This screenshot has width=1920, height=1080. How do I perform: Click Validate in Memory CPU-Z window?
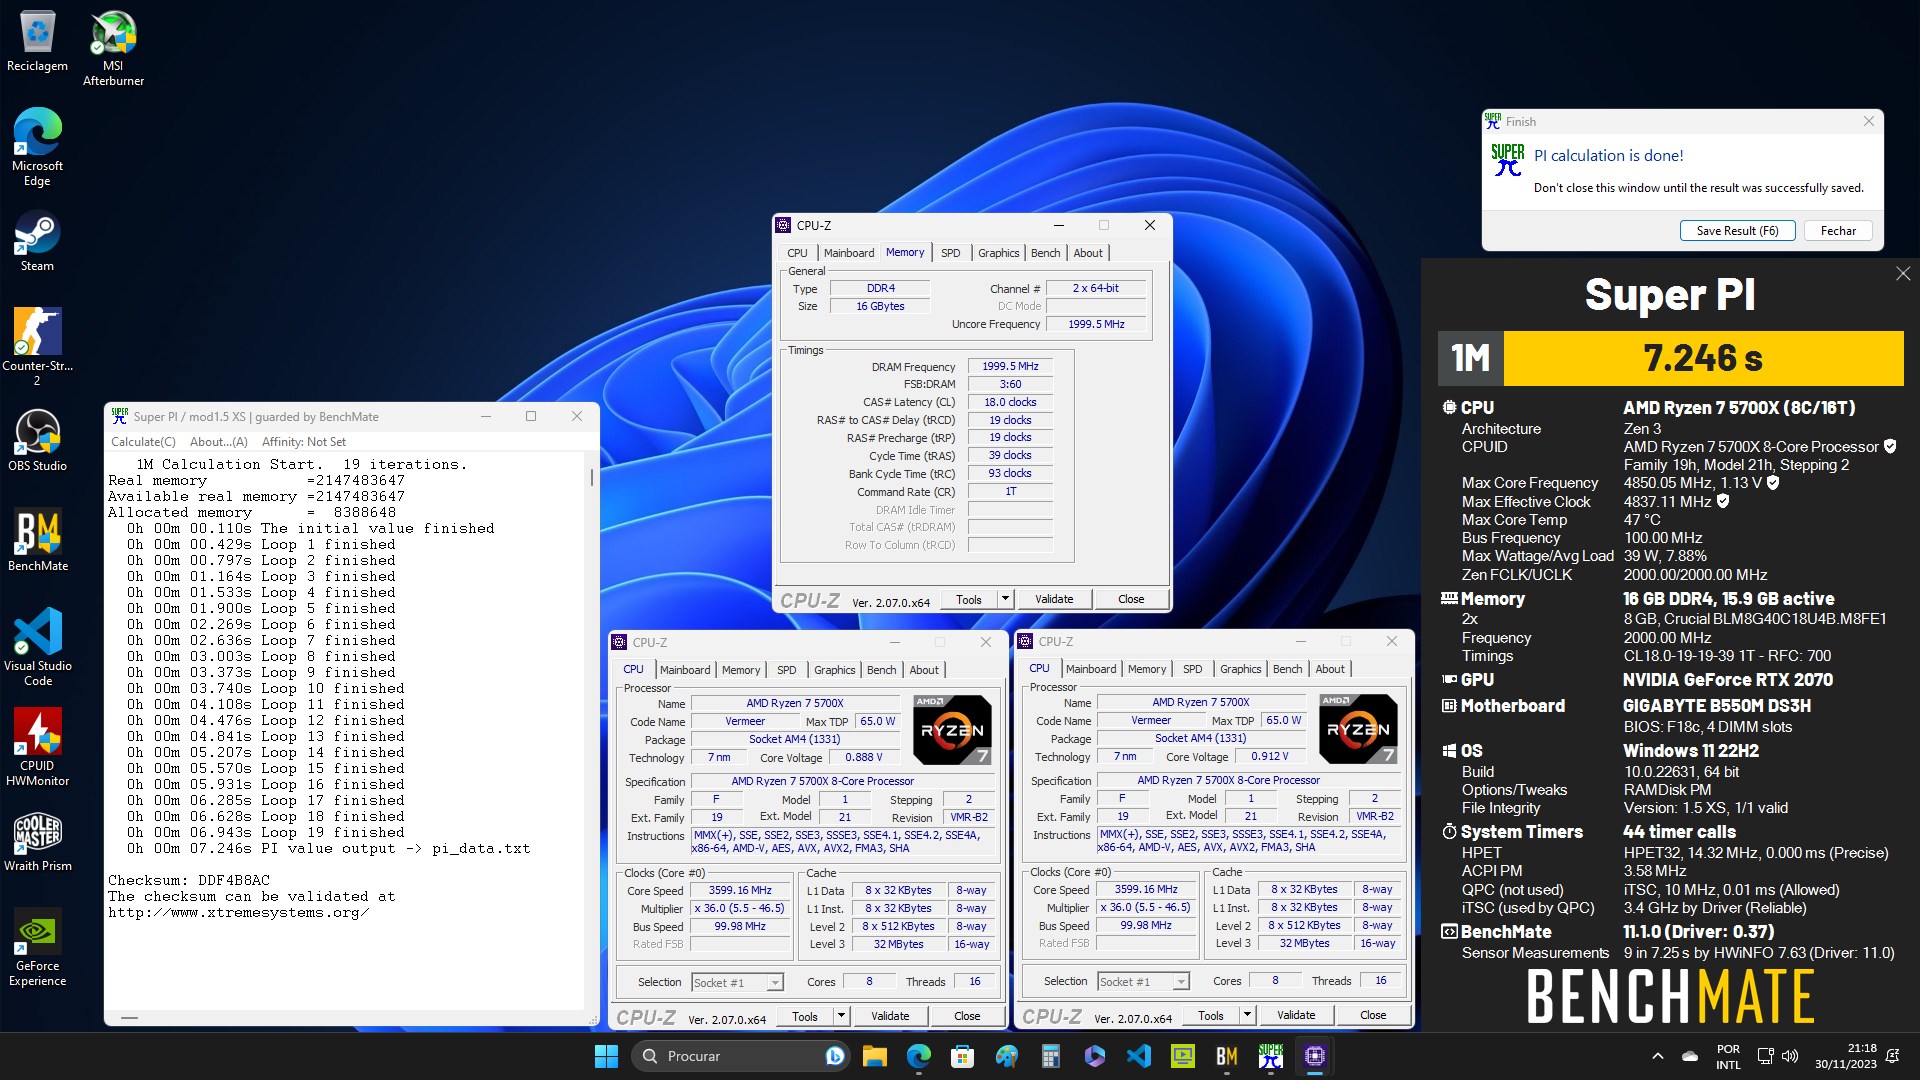1054,599
